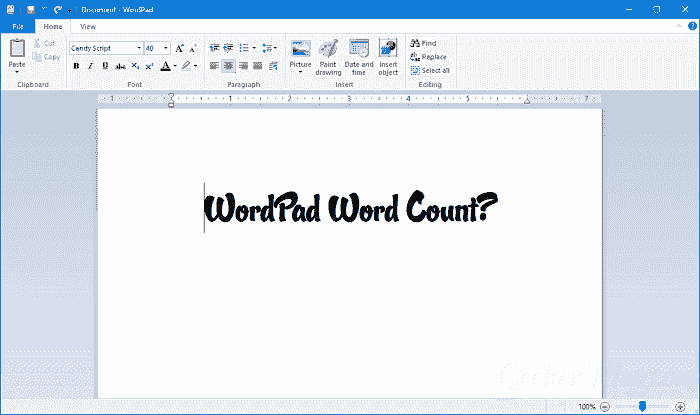This screenshot has height=415, width=700.
Task: Click Replace in Editing group
Action: [429, 57]
